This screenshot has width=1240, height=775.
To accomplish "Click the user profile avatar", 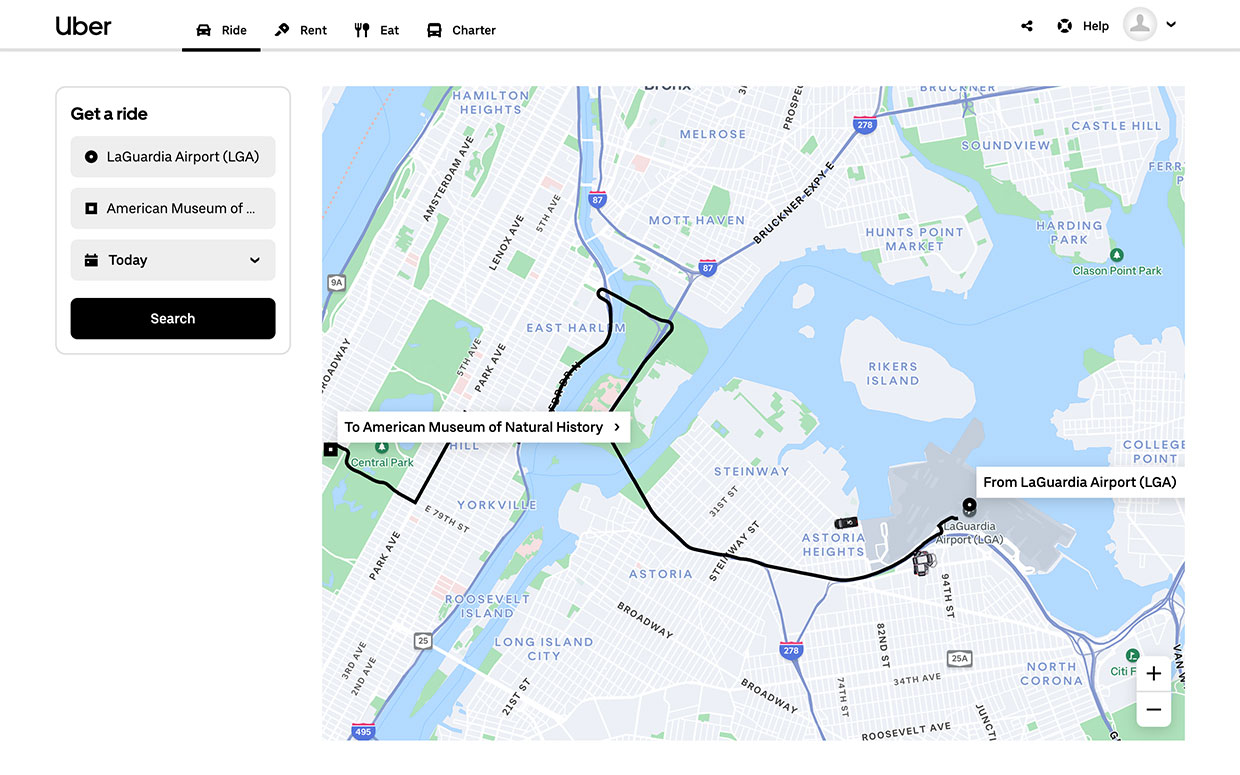I will (1140, 25).
